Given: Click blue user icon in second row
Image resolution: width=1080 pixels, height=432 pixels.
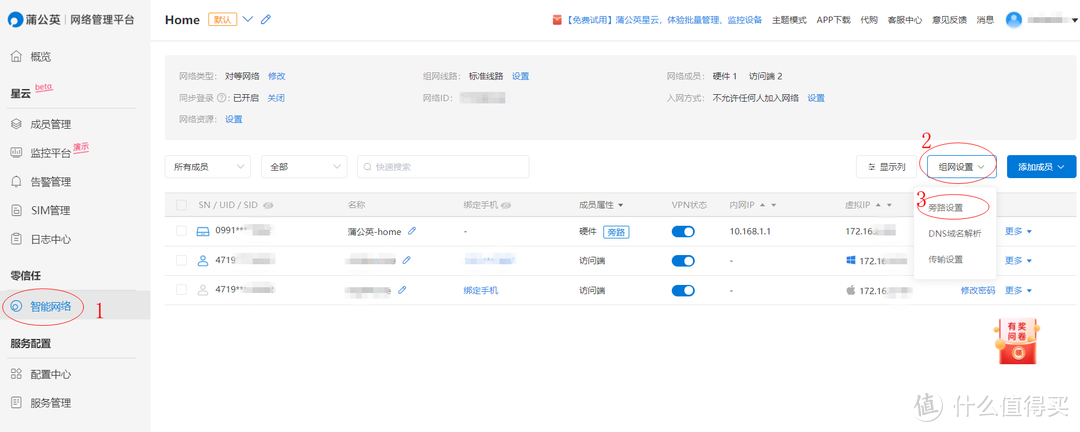Looking at the screenshot, I should pyautogui.click(x=202, y=260).
